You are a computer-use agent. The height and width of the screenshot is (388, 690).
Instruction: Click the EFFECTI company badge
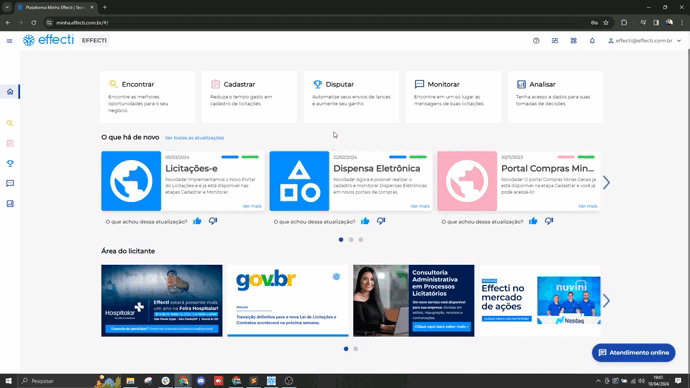94,40
